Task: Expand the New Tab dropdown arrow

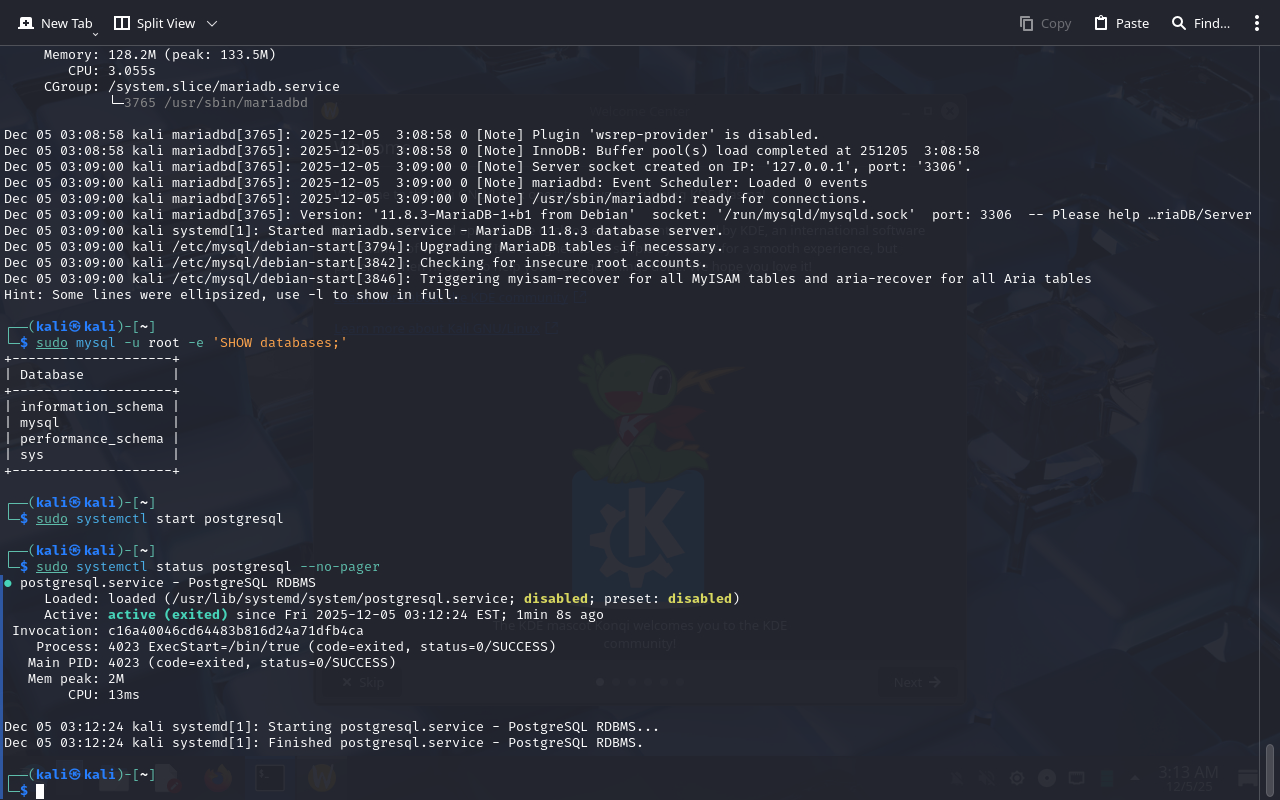Action: 95,34
